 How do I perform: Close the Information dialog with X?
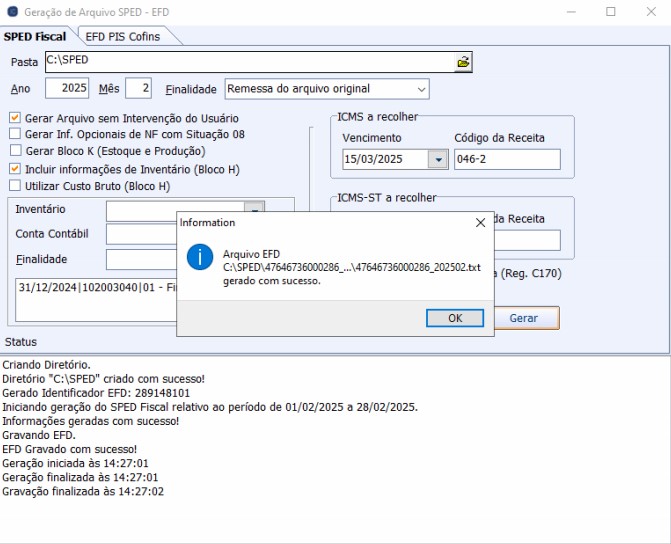click(480, 223)
